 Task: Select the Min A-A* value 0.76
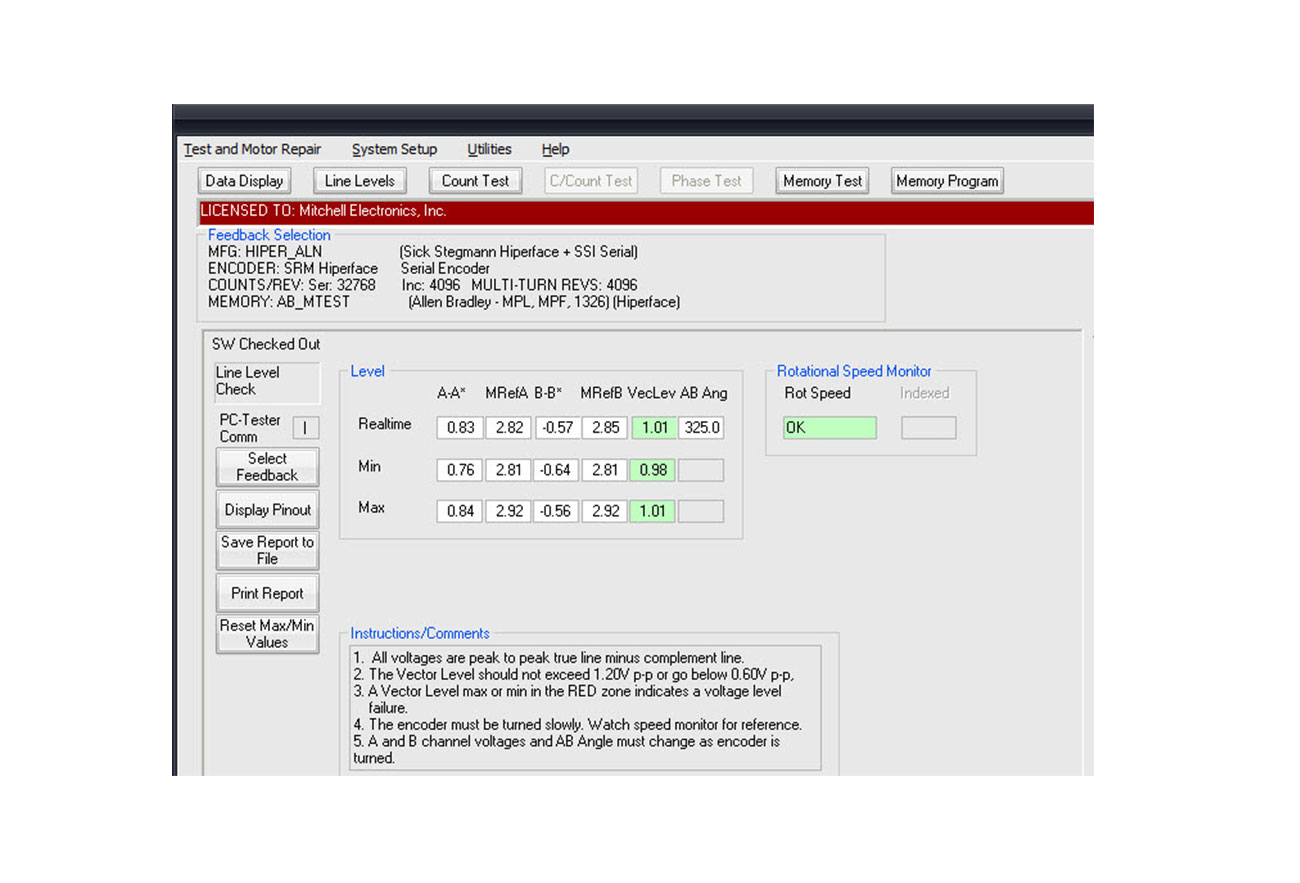click(460, 470)
